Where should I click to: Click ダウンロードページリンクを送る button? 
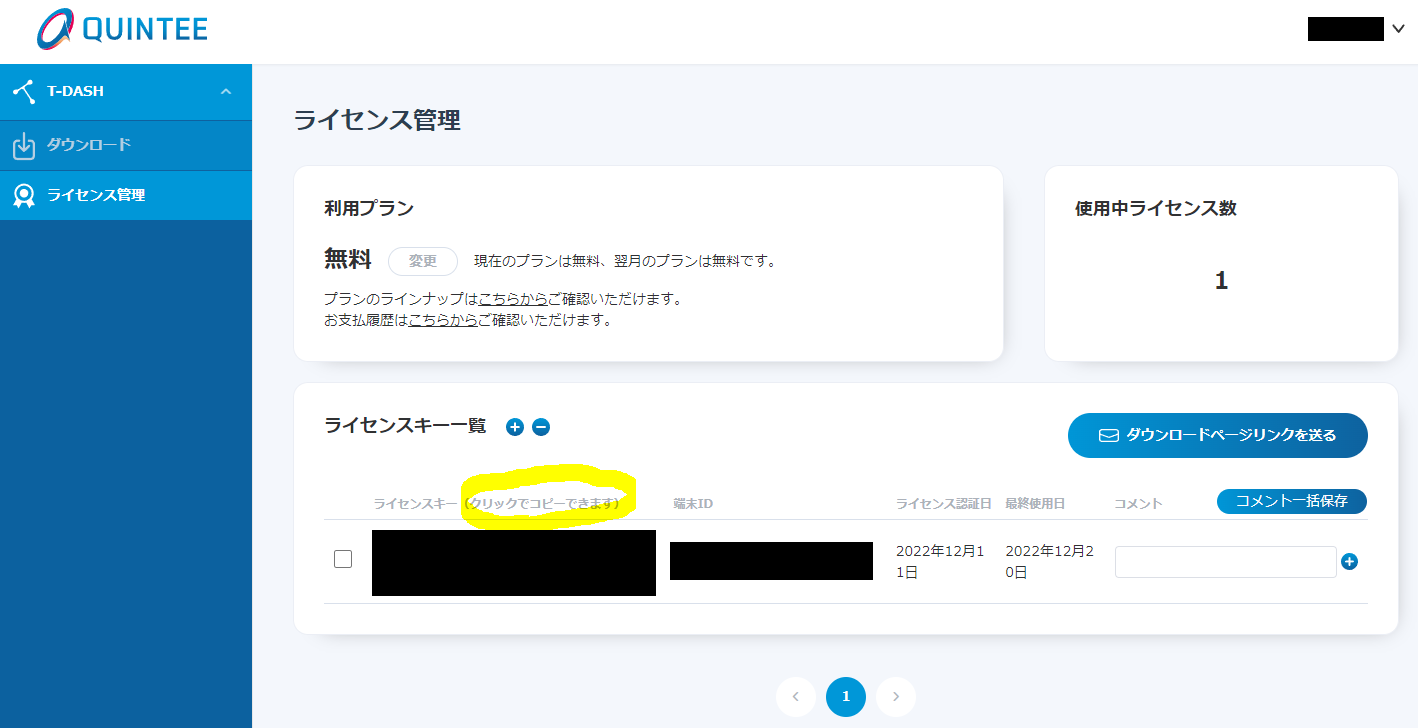tap(1218, 435)
